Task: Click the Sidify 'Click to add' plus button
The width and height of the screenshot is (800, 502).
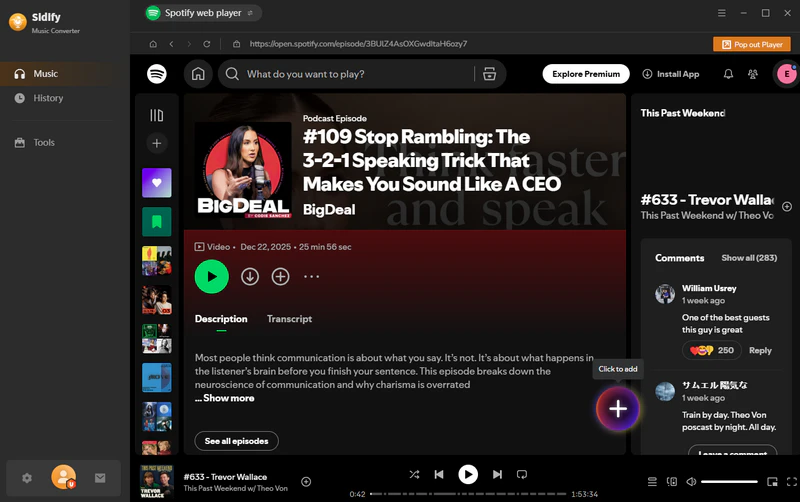Action: (x=617, y=408)
